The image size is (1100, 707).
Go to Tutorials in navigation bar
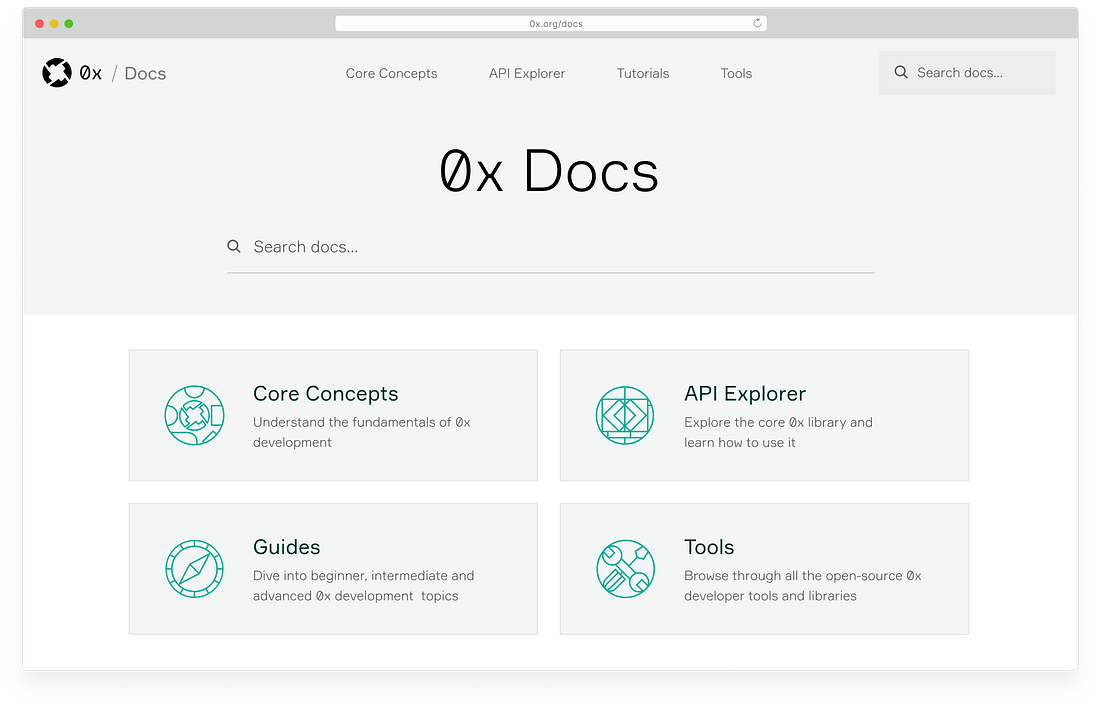[643, 74]
